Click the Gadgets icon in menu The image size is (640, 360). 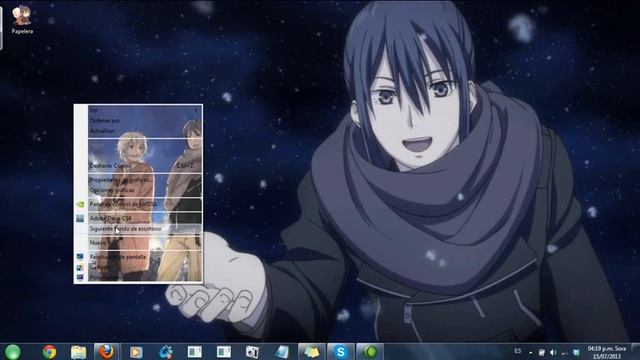(80, 268)
